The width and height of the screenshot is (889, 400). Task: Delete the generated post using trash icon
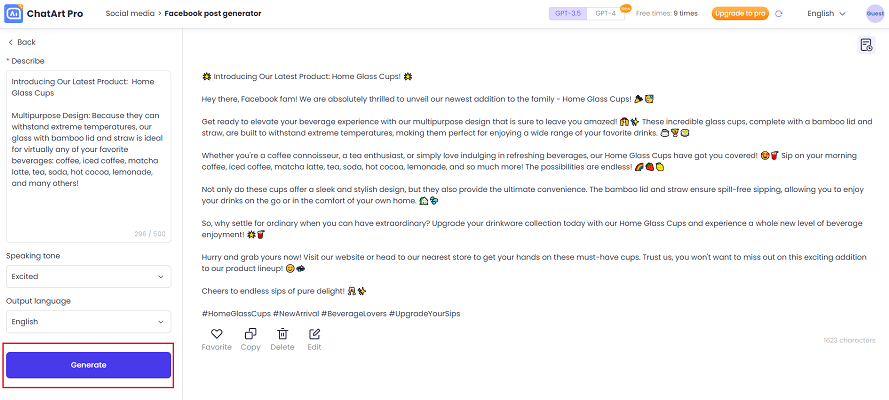[x=282, y=334]
